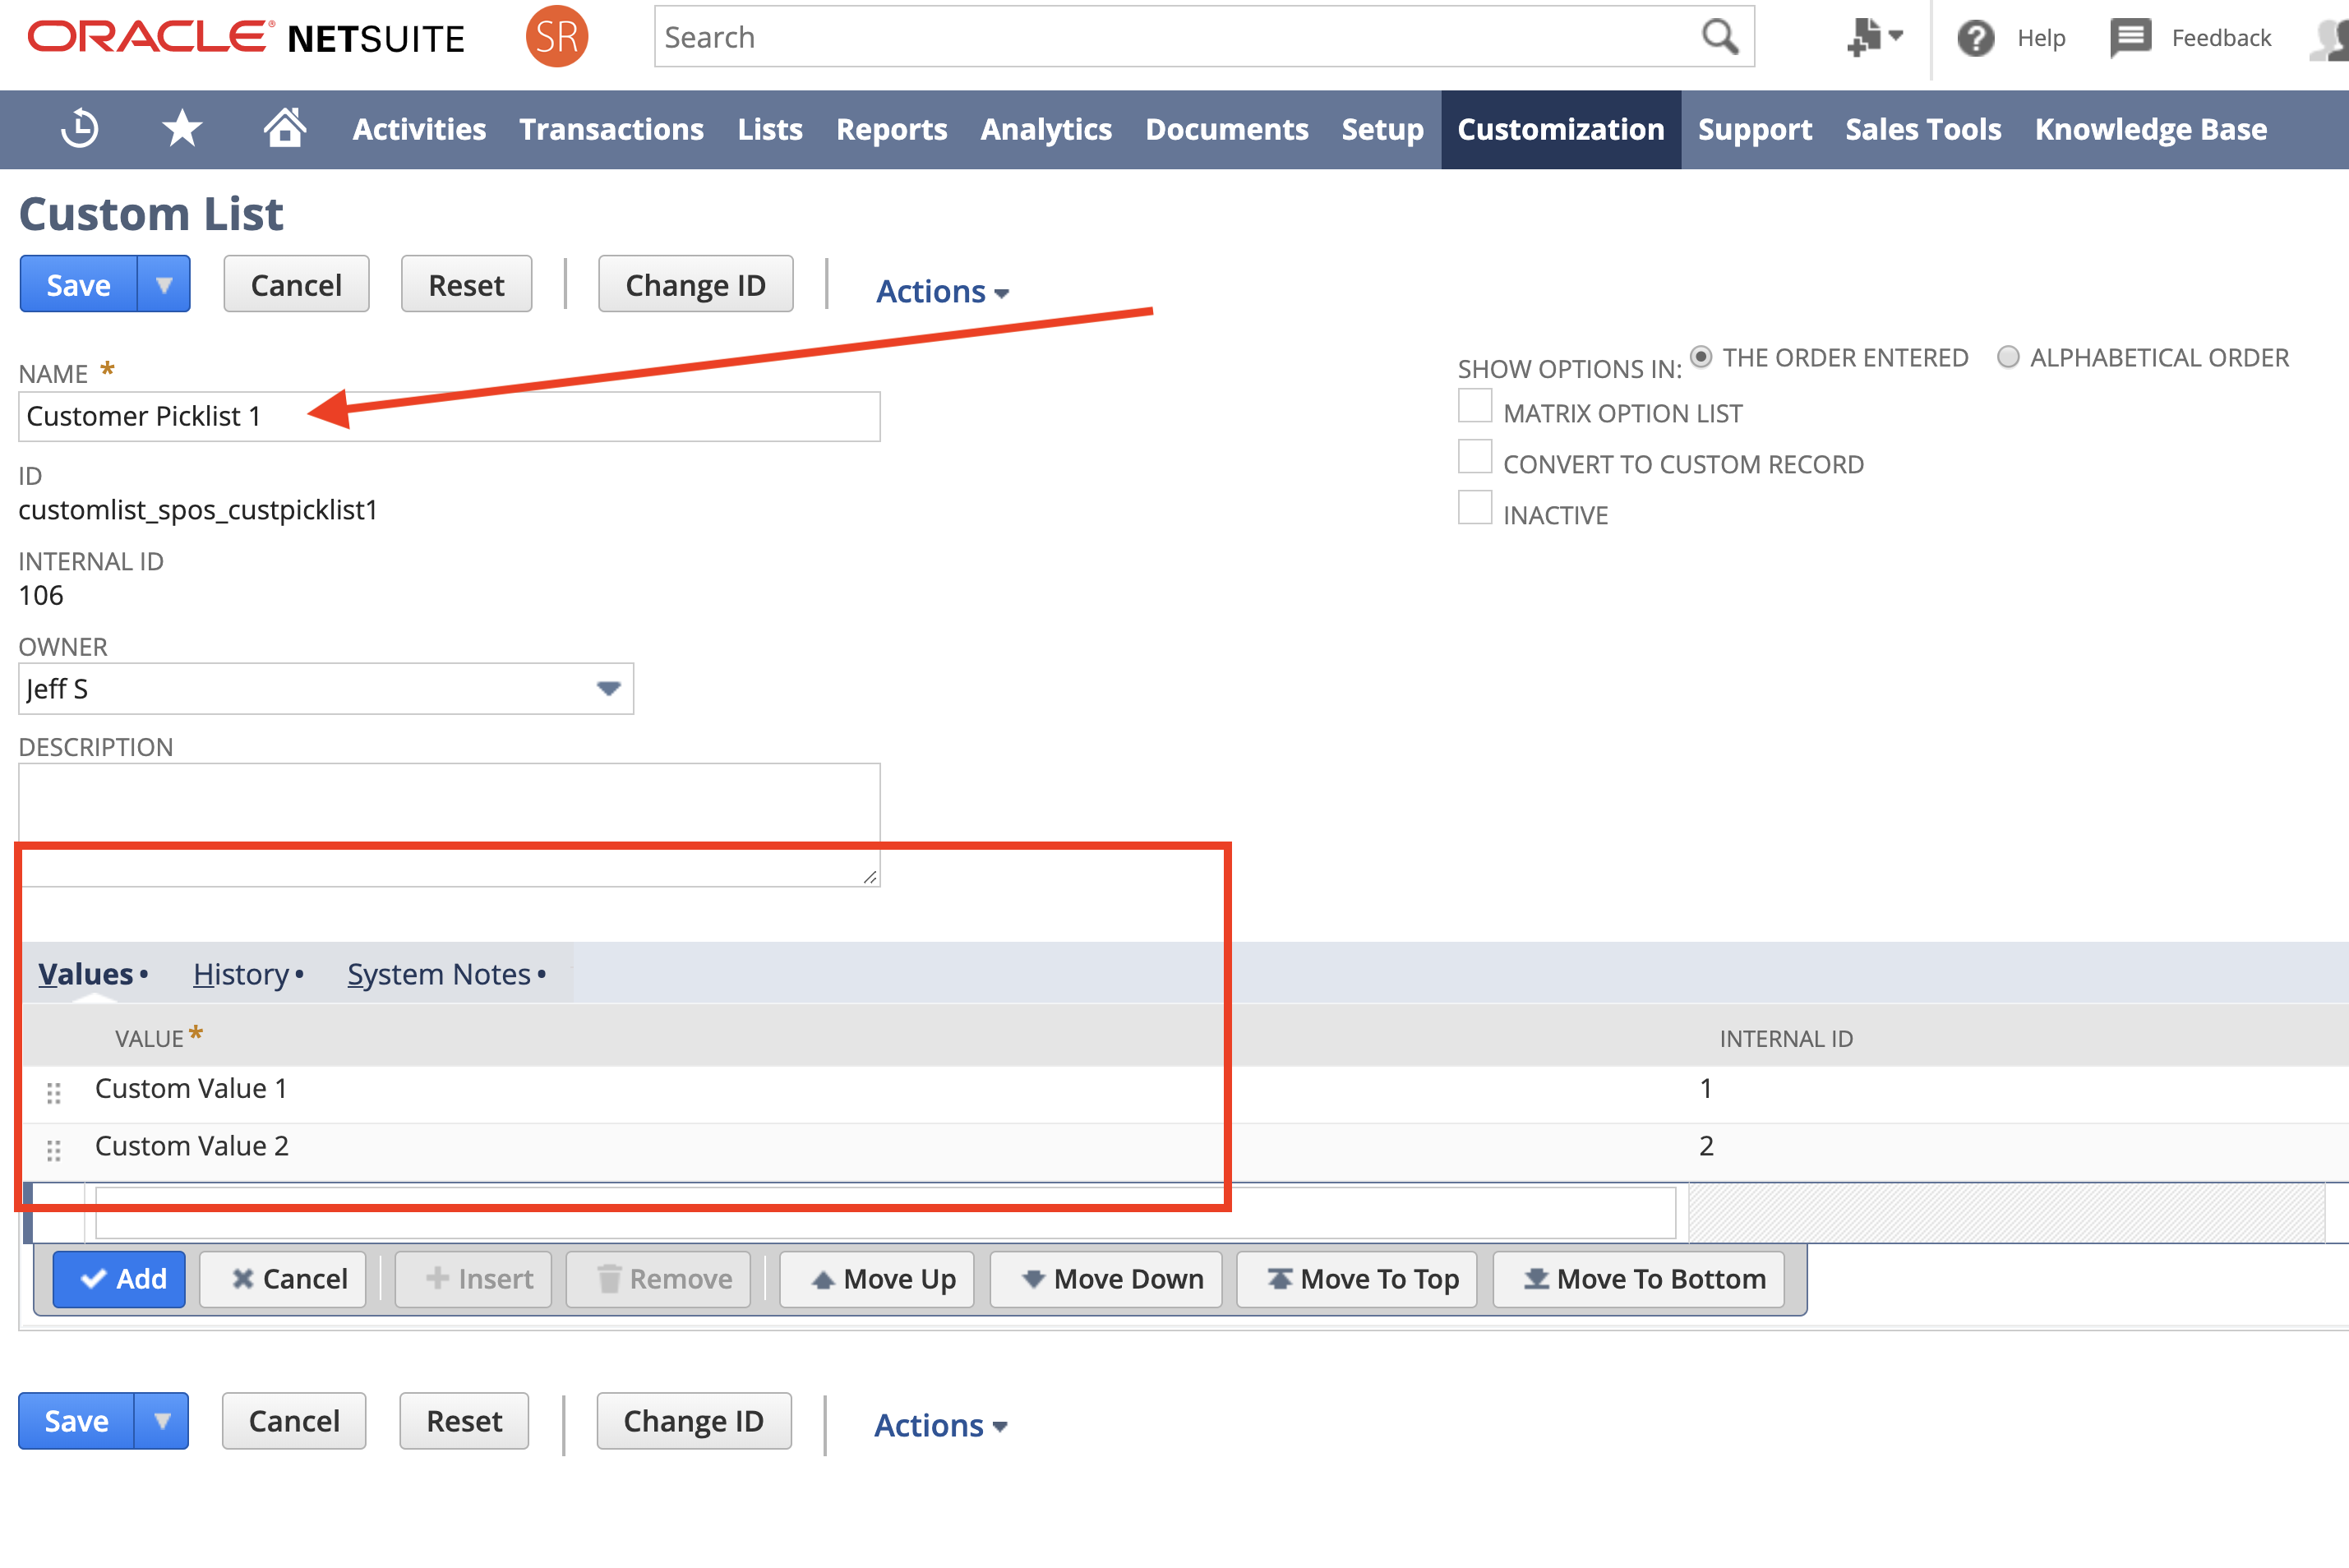The width and height of the screenshot is (2349, 1568).
Task: Enable the Matrix Option List checkbox
Action: pos(1474,407)
